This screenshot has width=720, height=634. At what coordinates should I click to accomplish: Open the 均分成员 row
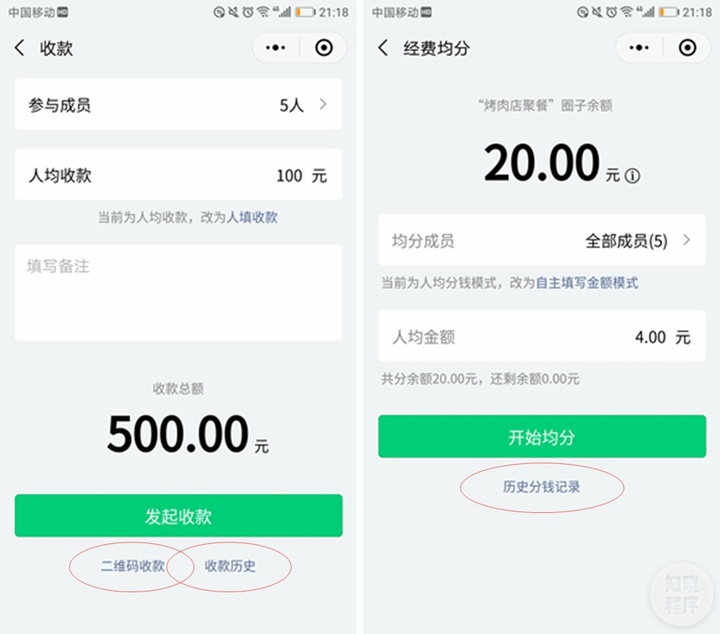pyautogui.click(x=542, y=240)
